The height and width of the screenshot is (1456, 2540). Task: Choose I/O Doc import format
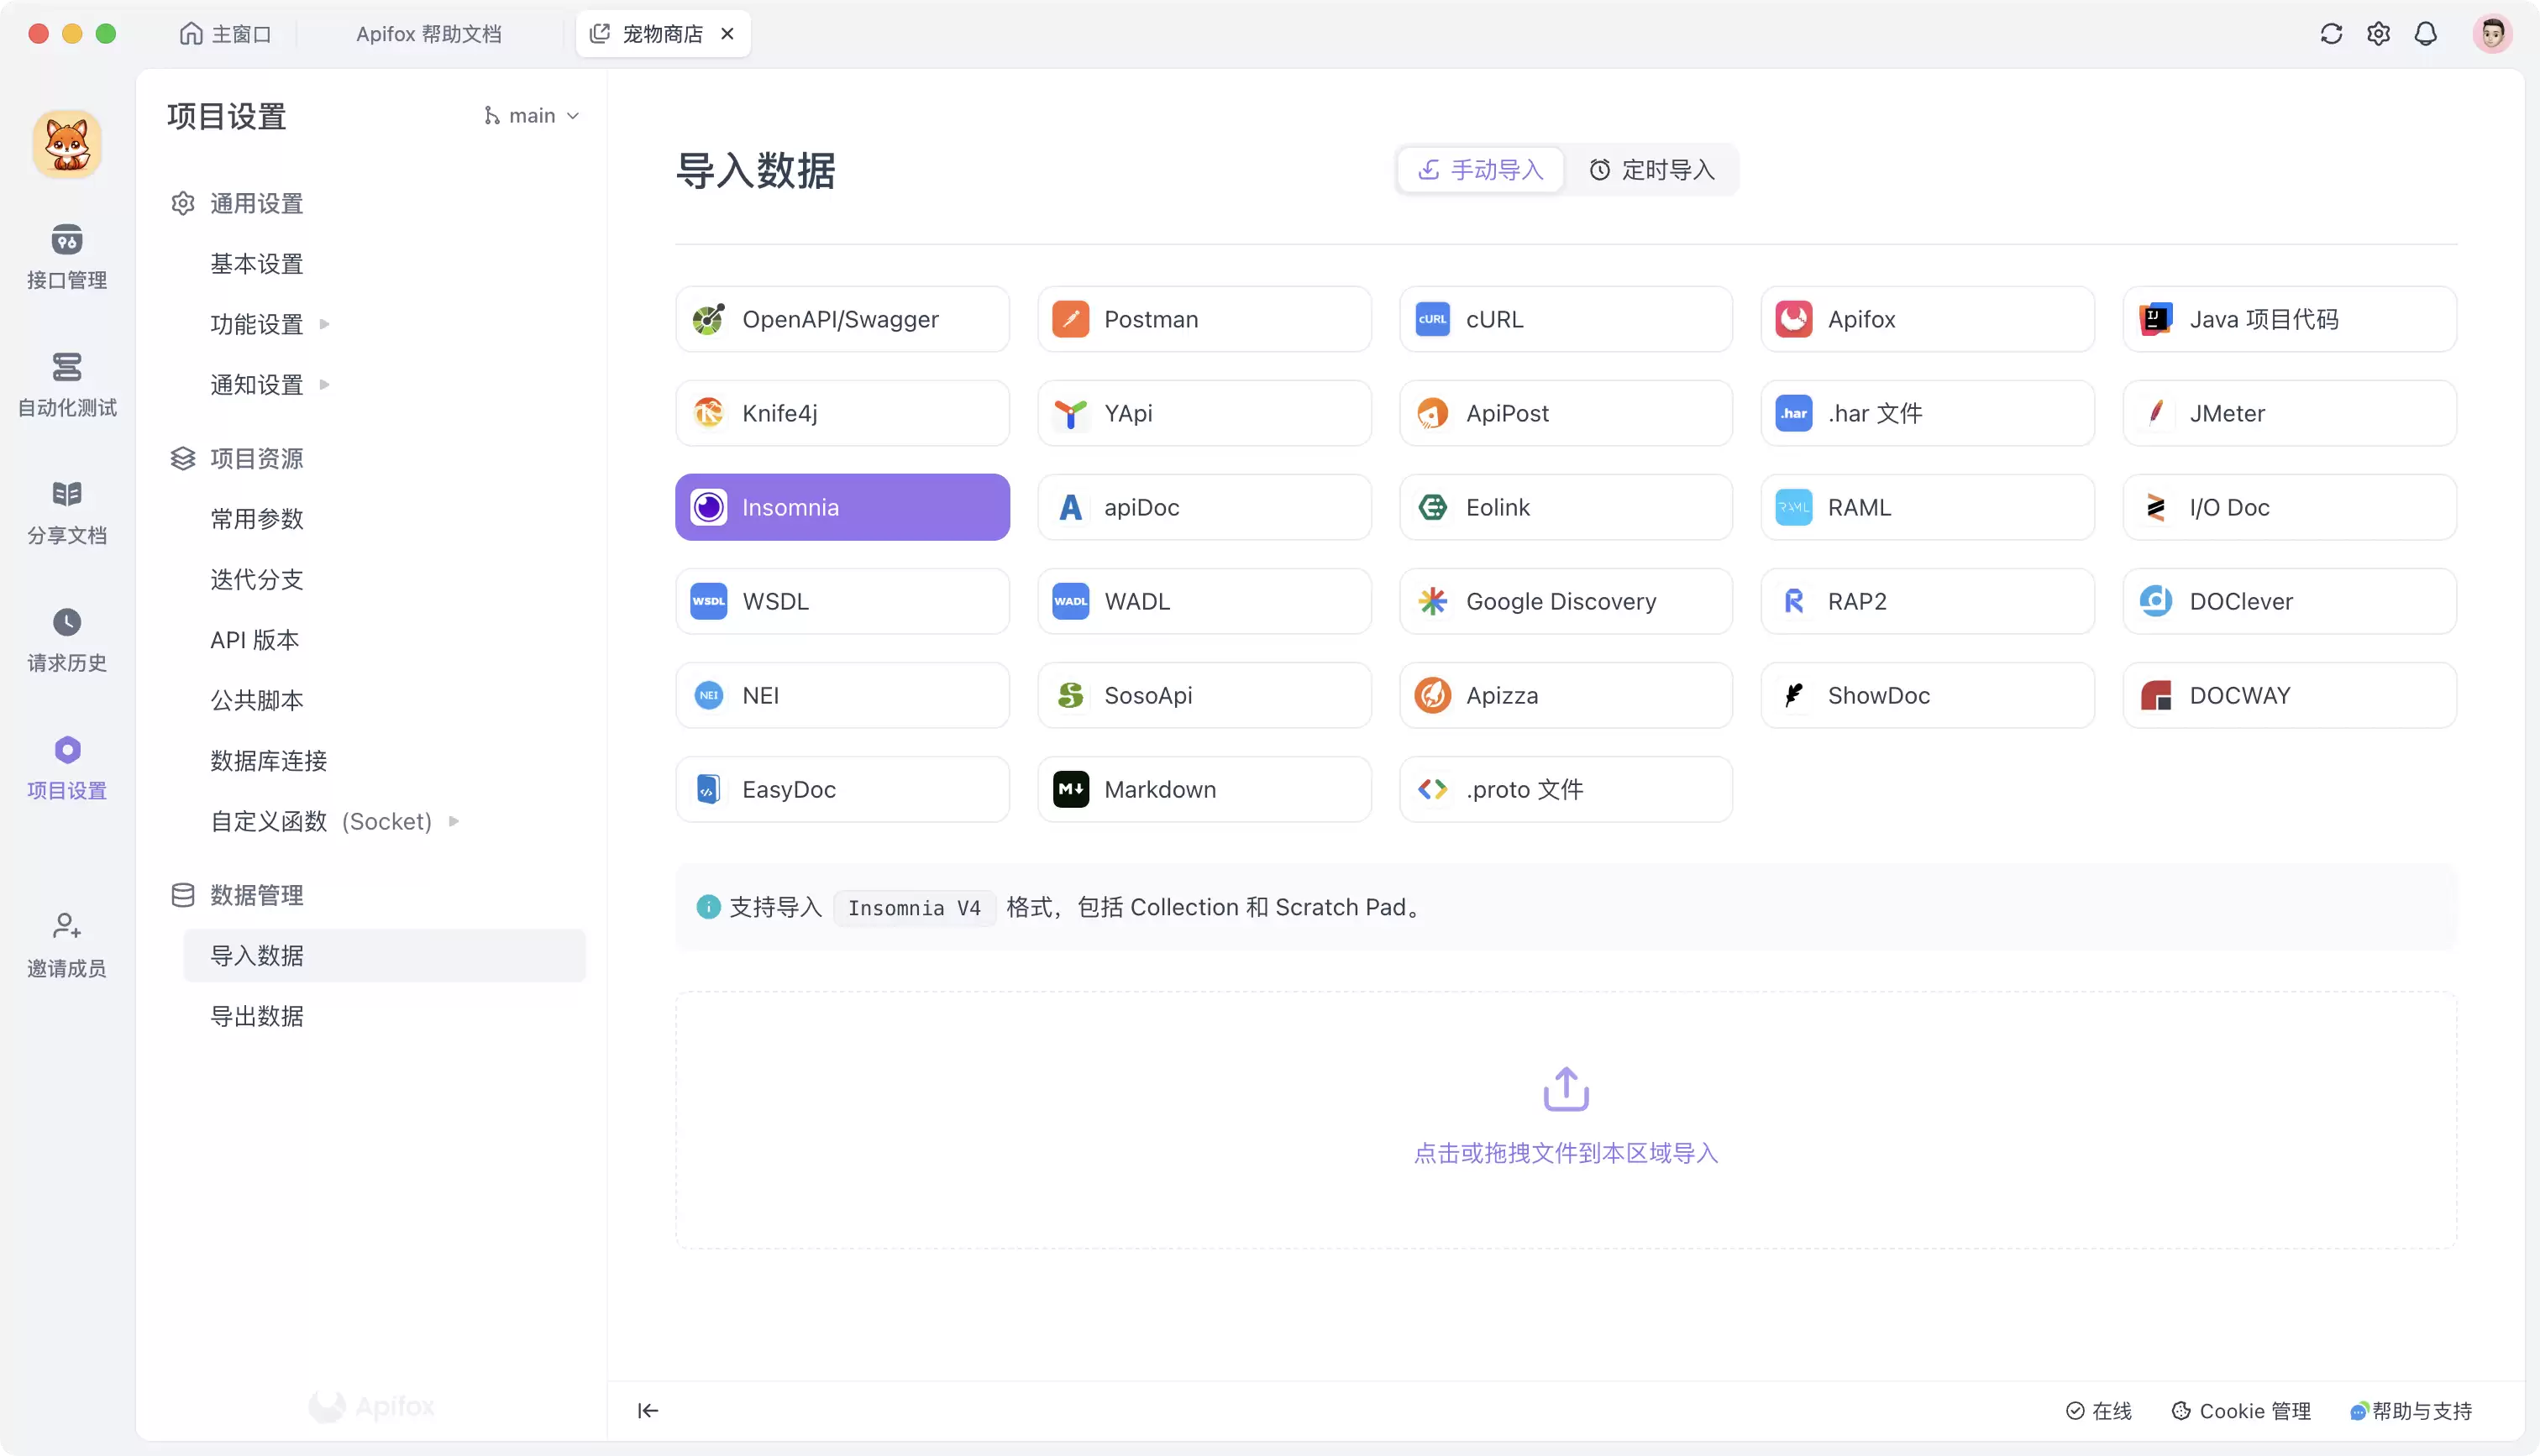(2289, 507)
